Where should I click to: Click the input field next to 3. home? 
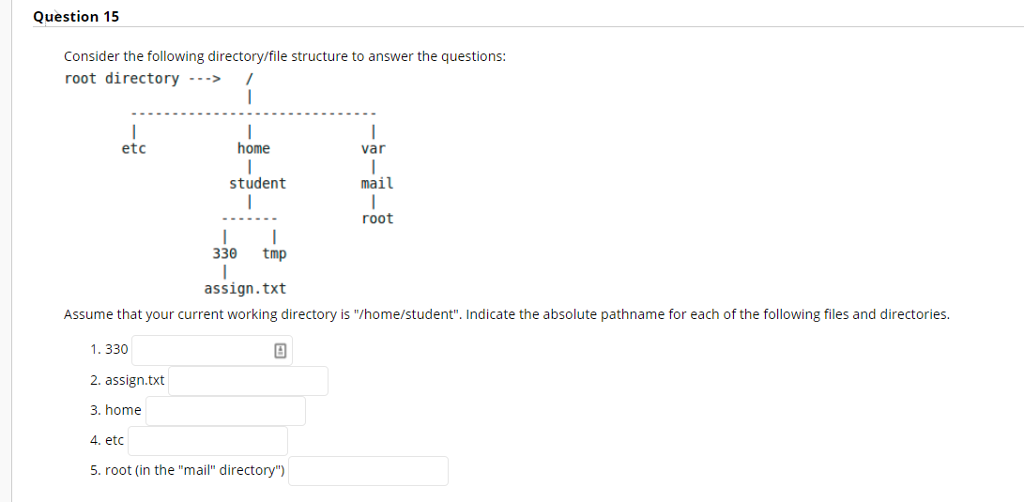pos(225,411)
